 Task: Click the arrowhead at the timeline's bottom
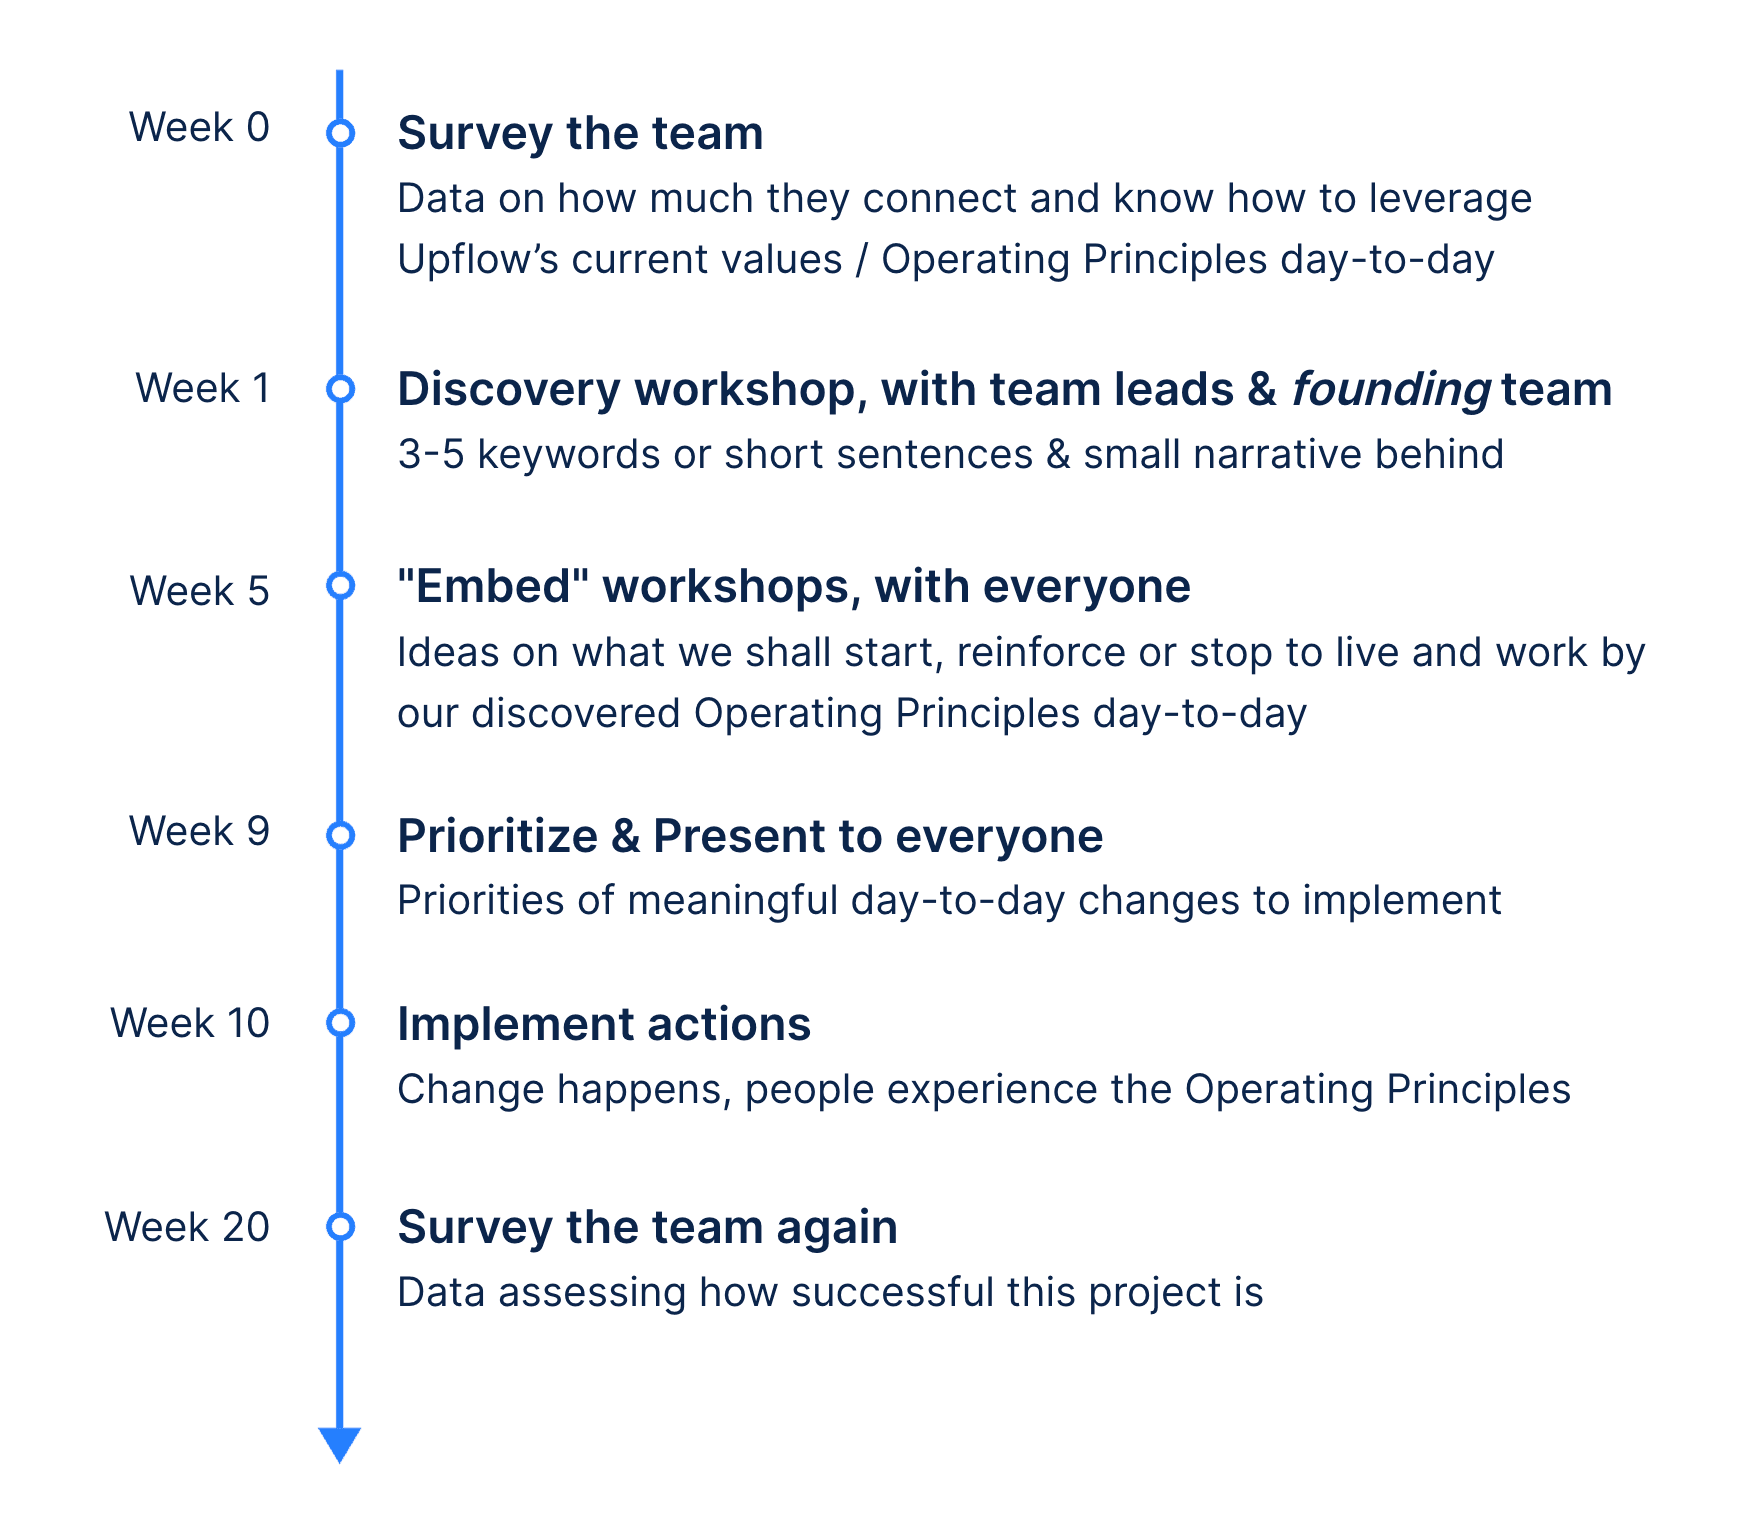pyautogui.click(x=340, y=1443)
